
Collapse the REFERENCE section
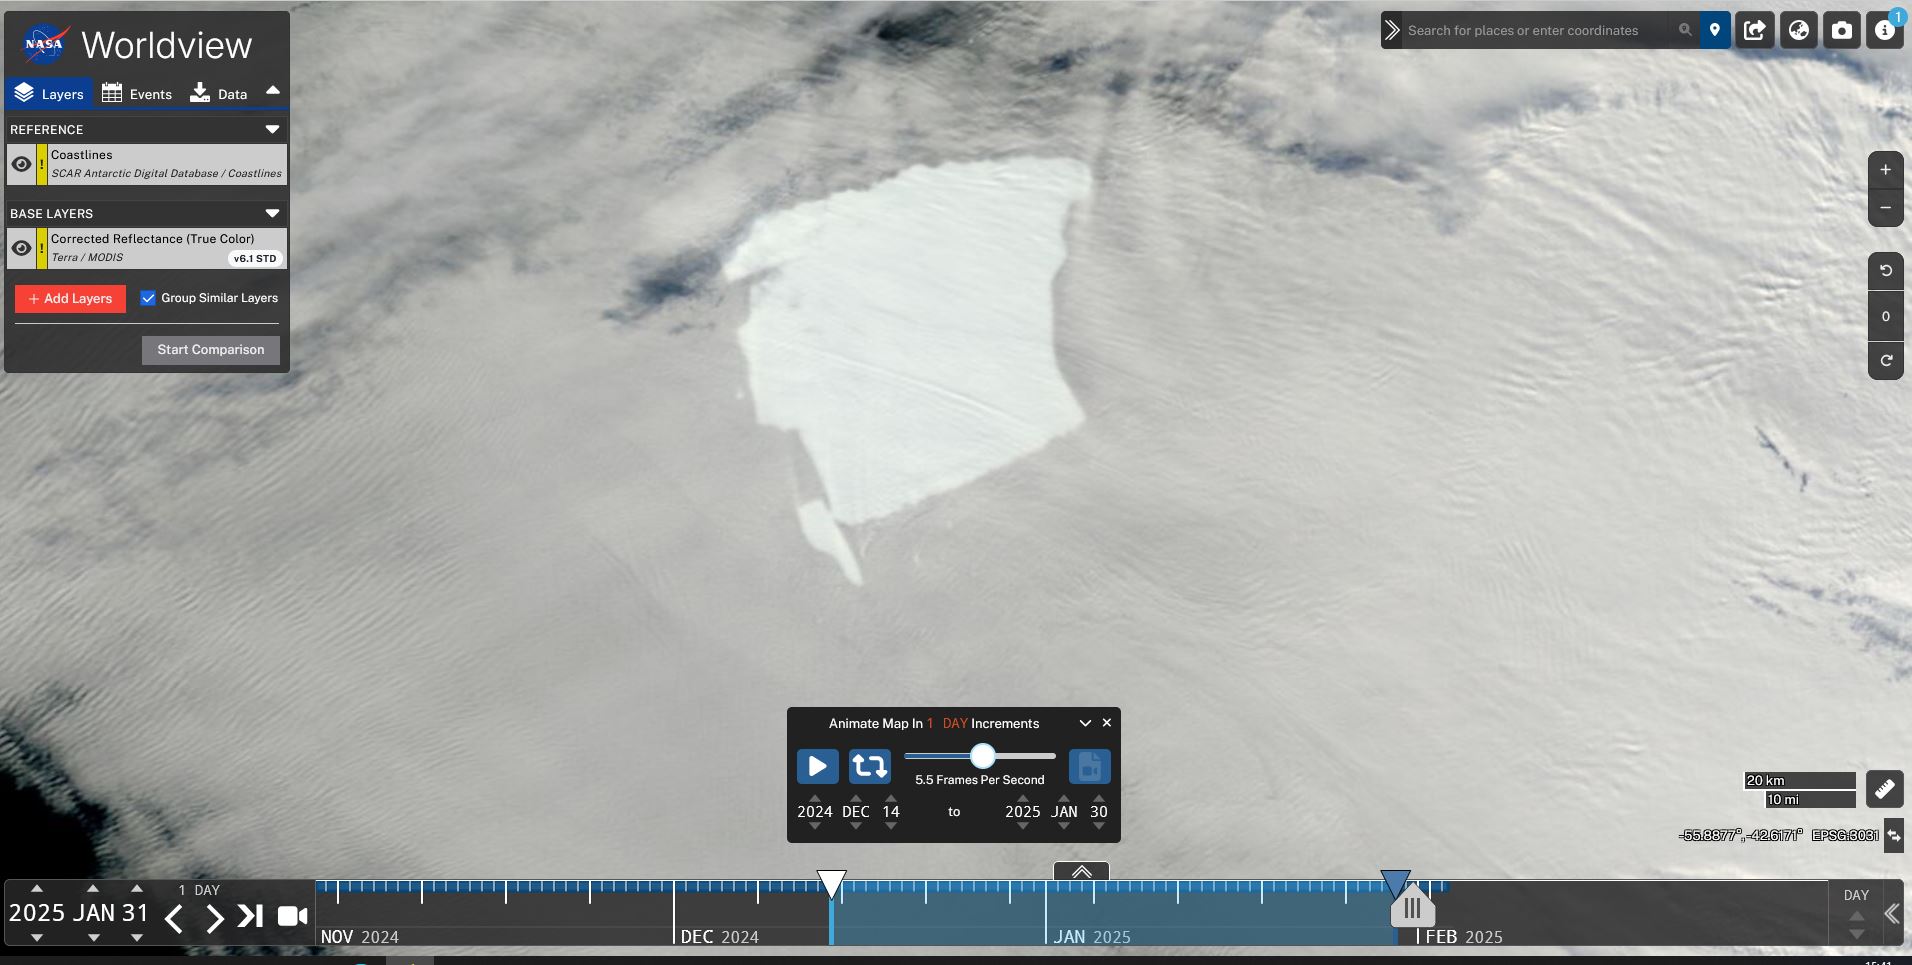[270, 128]
